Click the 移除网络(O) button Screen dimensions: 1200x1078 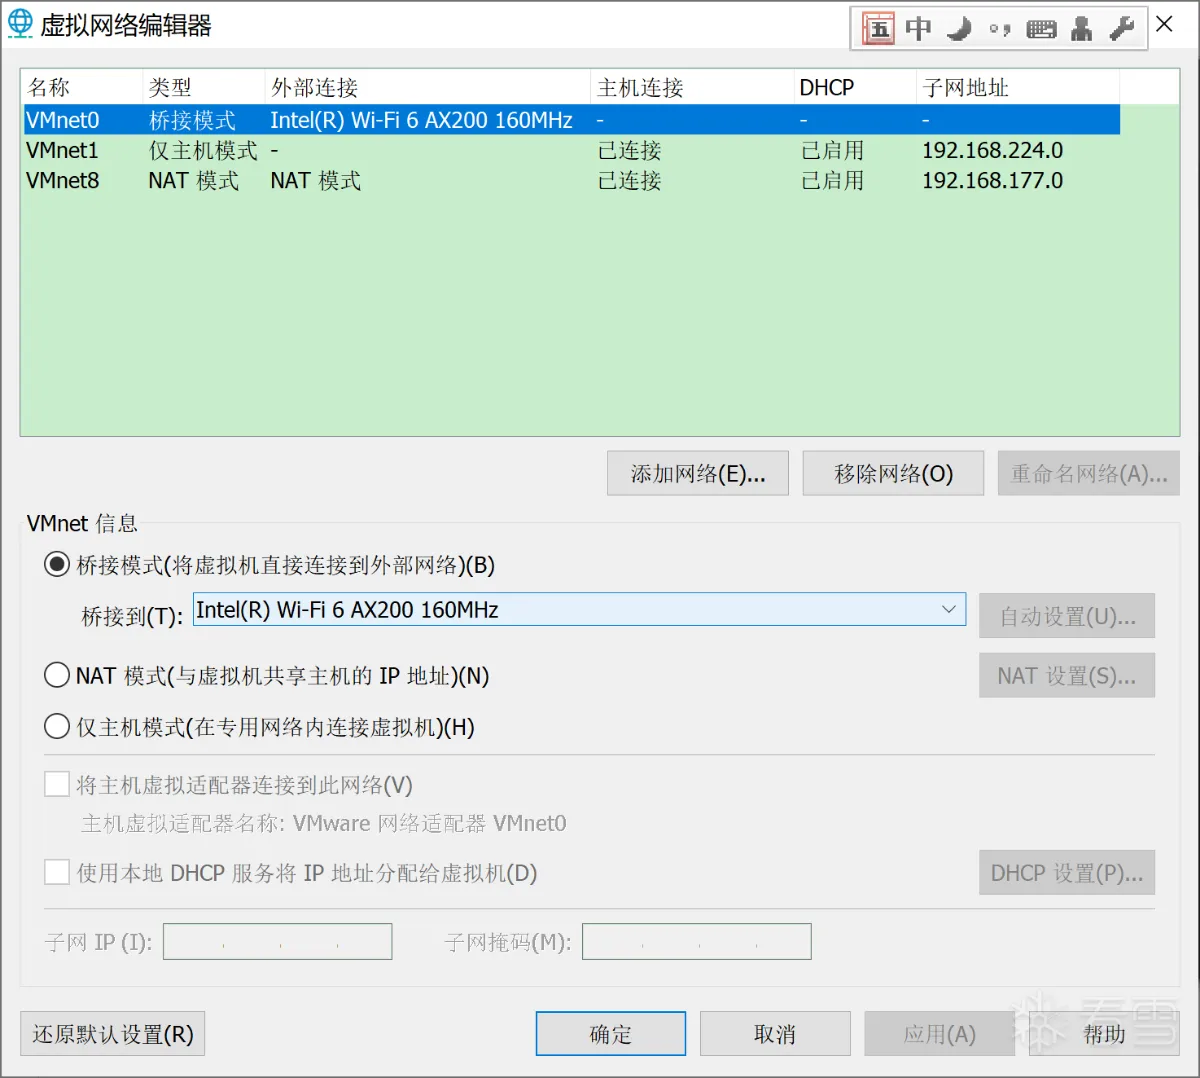click(893, 473)
